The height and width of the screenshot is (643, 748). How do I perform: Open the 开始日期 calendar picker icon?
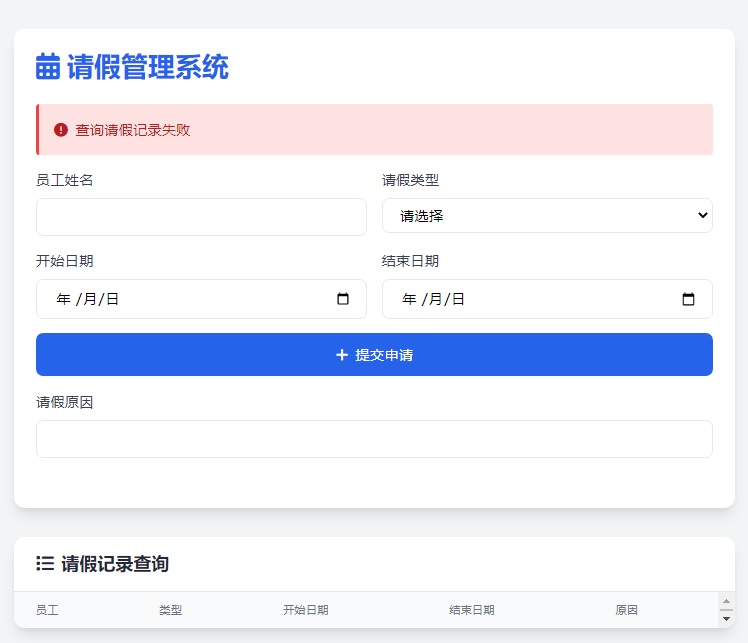click(343, 299)
